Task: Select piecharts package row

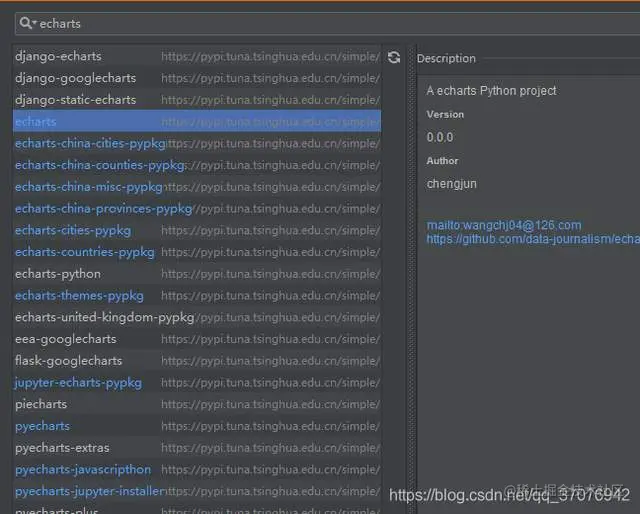Action: click(197, 404)
